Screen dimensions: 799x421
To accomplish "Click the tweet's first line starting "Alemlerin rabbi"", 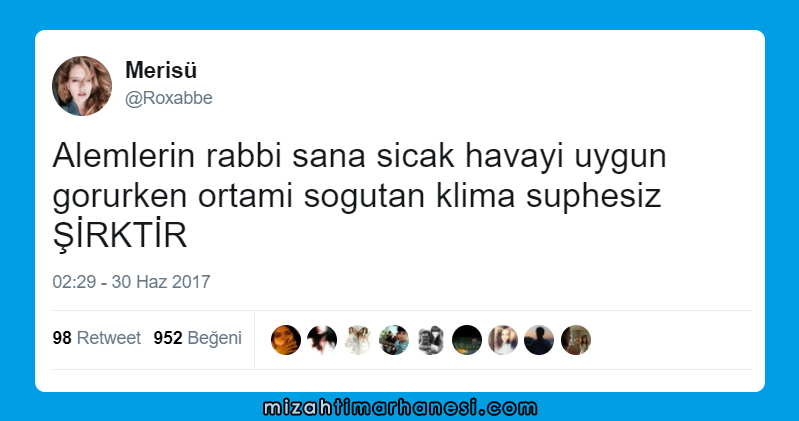I will (359, 156).
